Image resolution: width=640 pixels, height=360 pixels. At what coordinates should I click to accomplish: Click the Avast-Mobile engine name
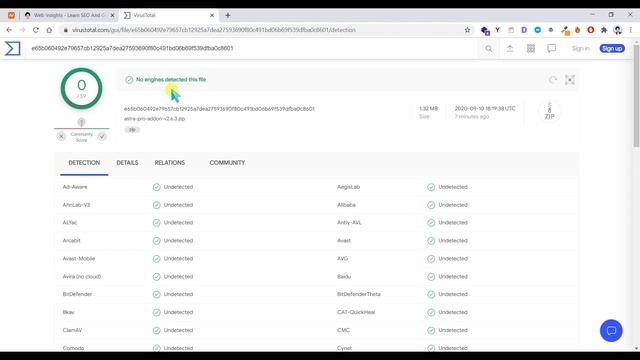[x=79, y=258]
